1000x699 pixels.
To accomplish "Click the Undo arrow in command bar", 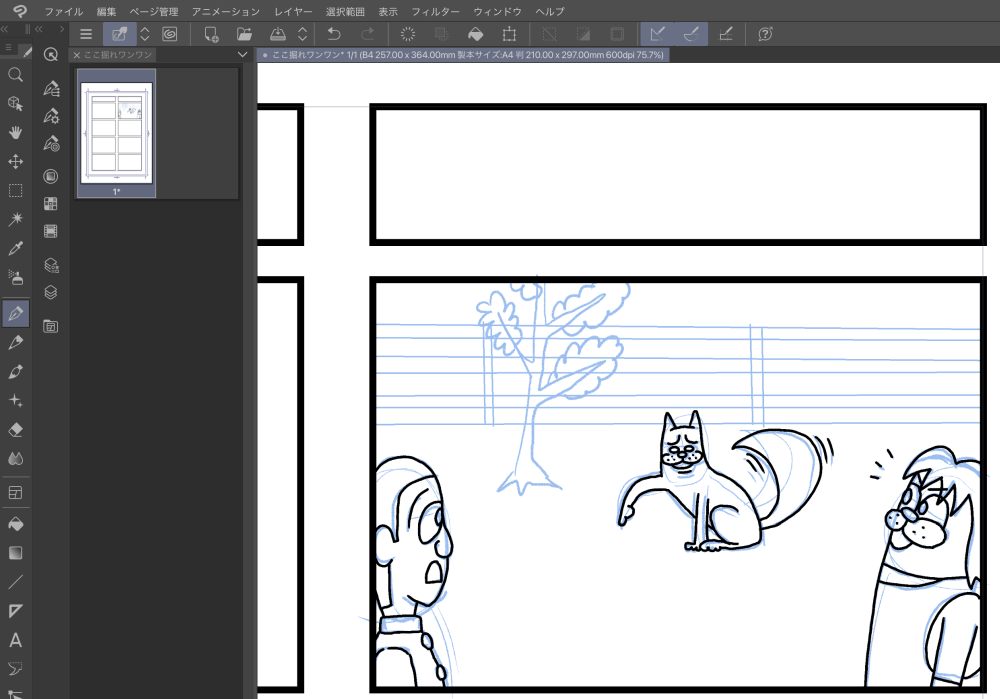I will point(334,34).
